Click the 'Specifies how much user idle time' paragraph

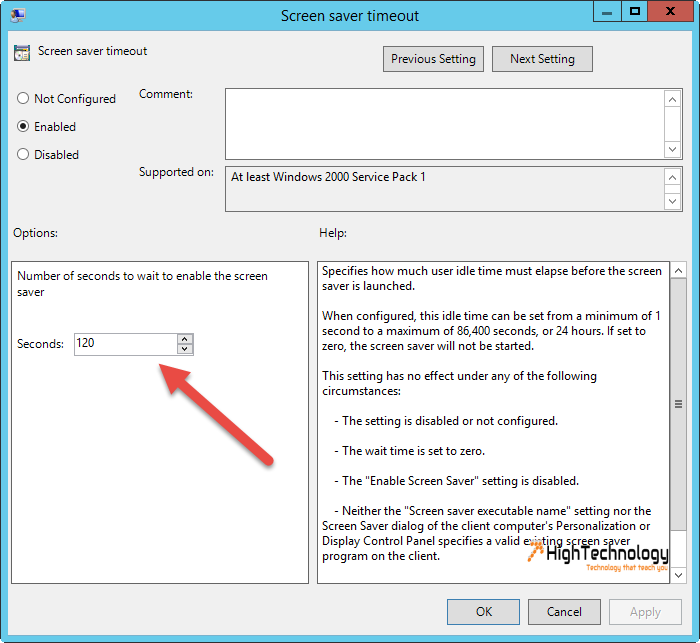(492, 278)
